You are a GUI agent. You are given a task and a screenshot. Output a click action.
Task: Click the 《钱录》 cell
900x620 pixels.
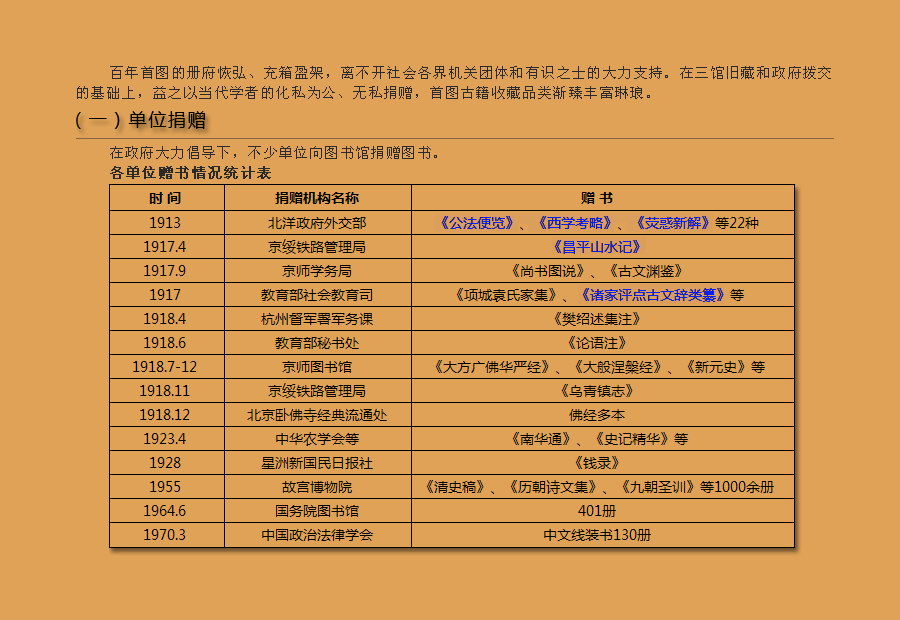tap(603, 463)
